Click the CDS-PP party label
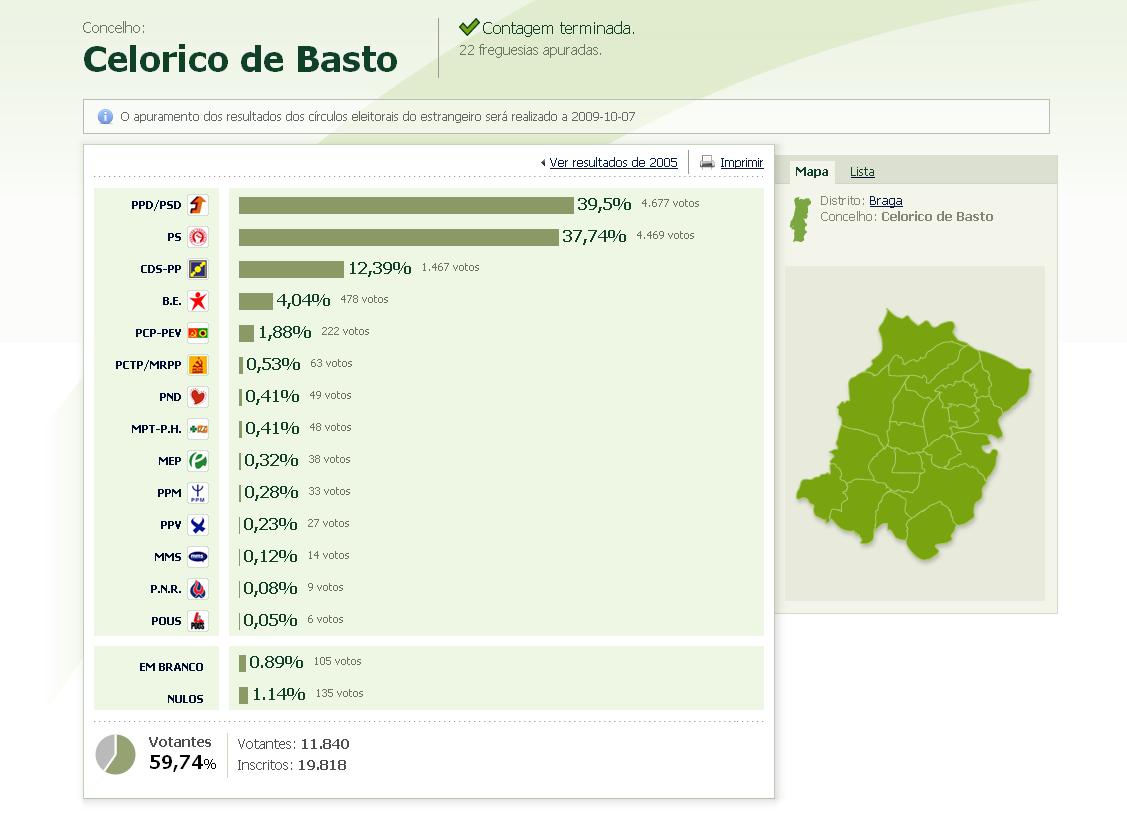Screen dimensions: 1127x832 tap(160, 269)
